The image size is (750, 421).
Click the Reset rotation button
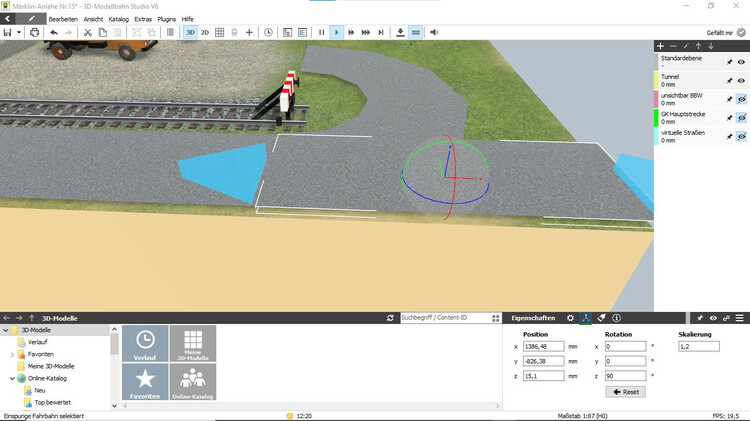[626, 392]
